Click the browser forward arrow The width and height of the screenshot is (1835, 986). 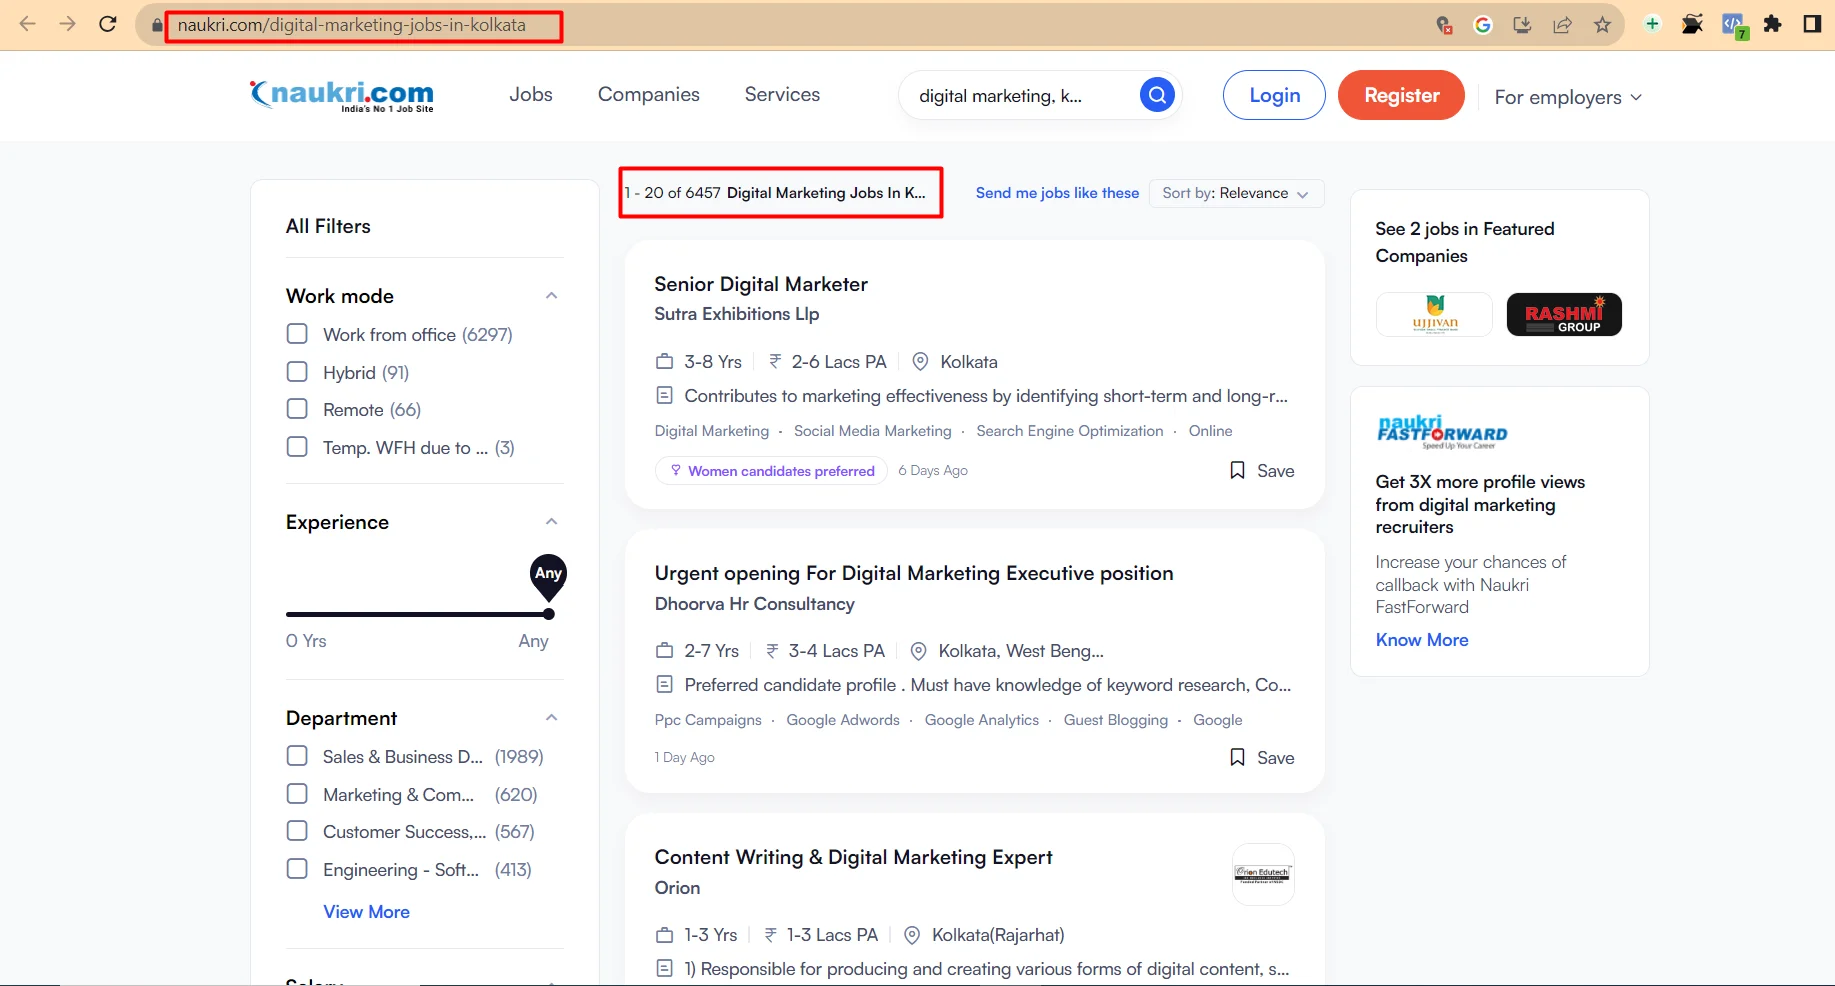[x=67, y=24]
